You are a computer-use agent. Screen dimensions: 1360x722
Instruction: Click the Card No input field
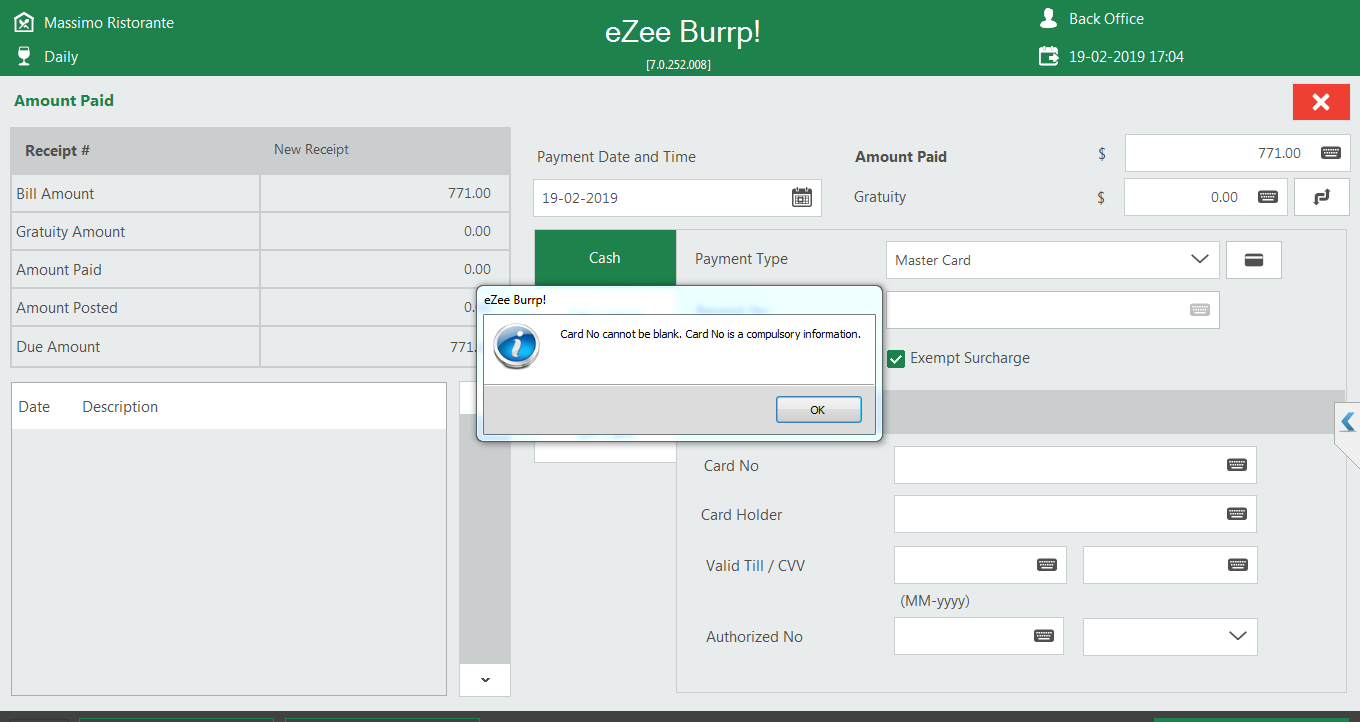[1075, 465]
